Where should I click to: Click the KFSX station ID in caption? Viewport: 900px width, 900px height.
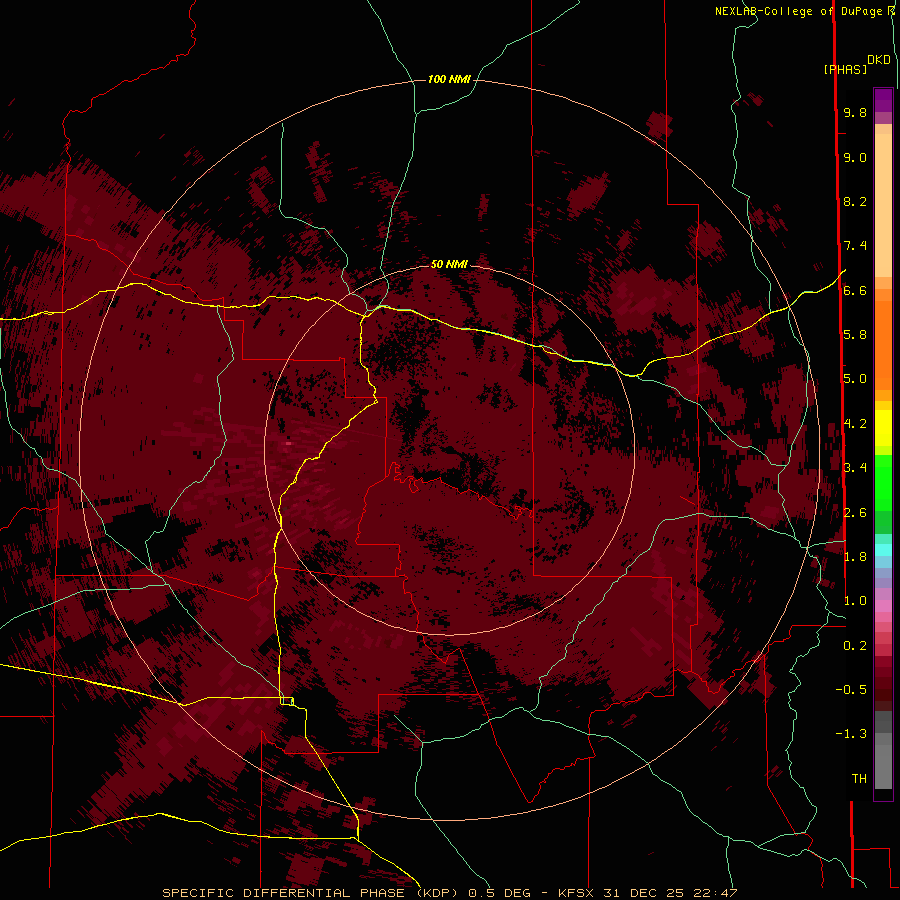click(578, 893)
